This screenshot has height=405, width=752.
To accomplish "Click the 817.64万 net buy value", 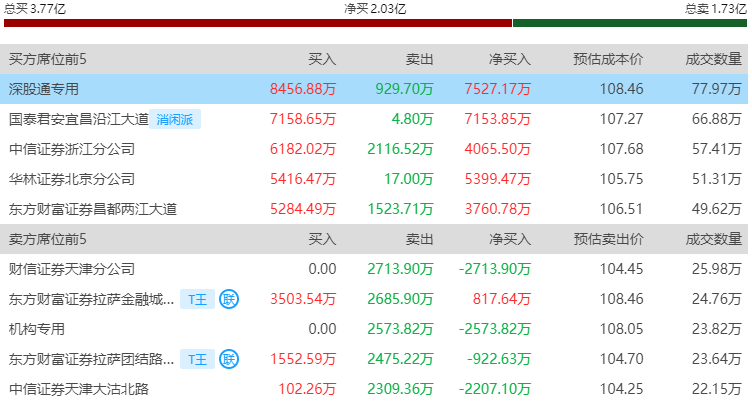I will 502,299.
